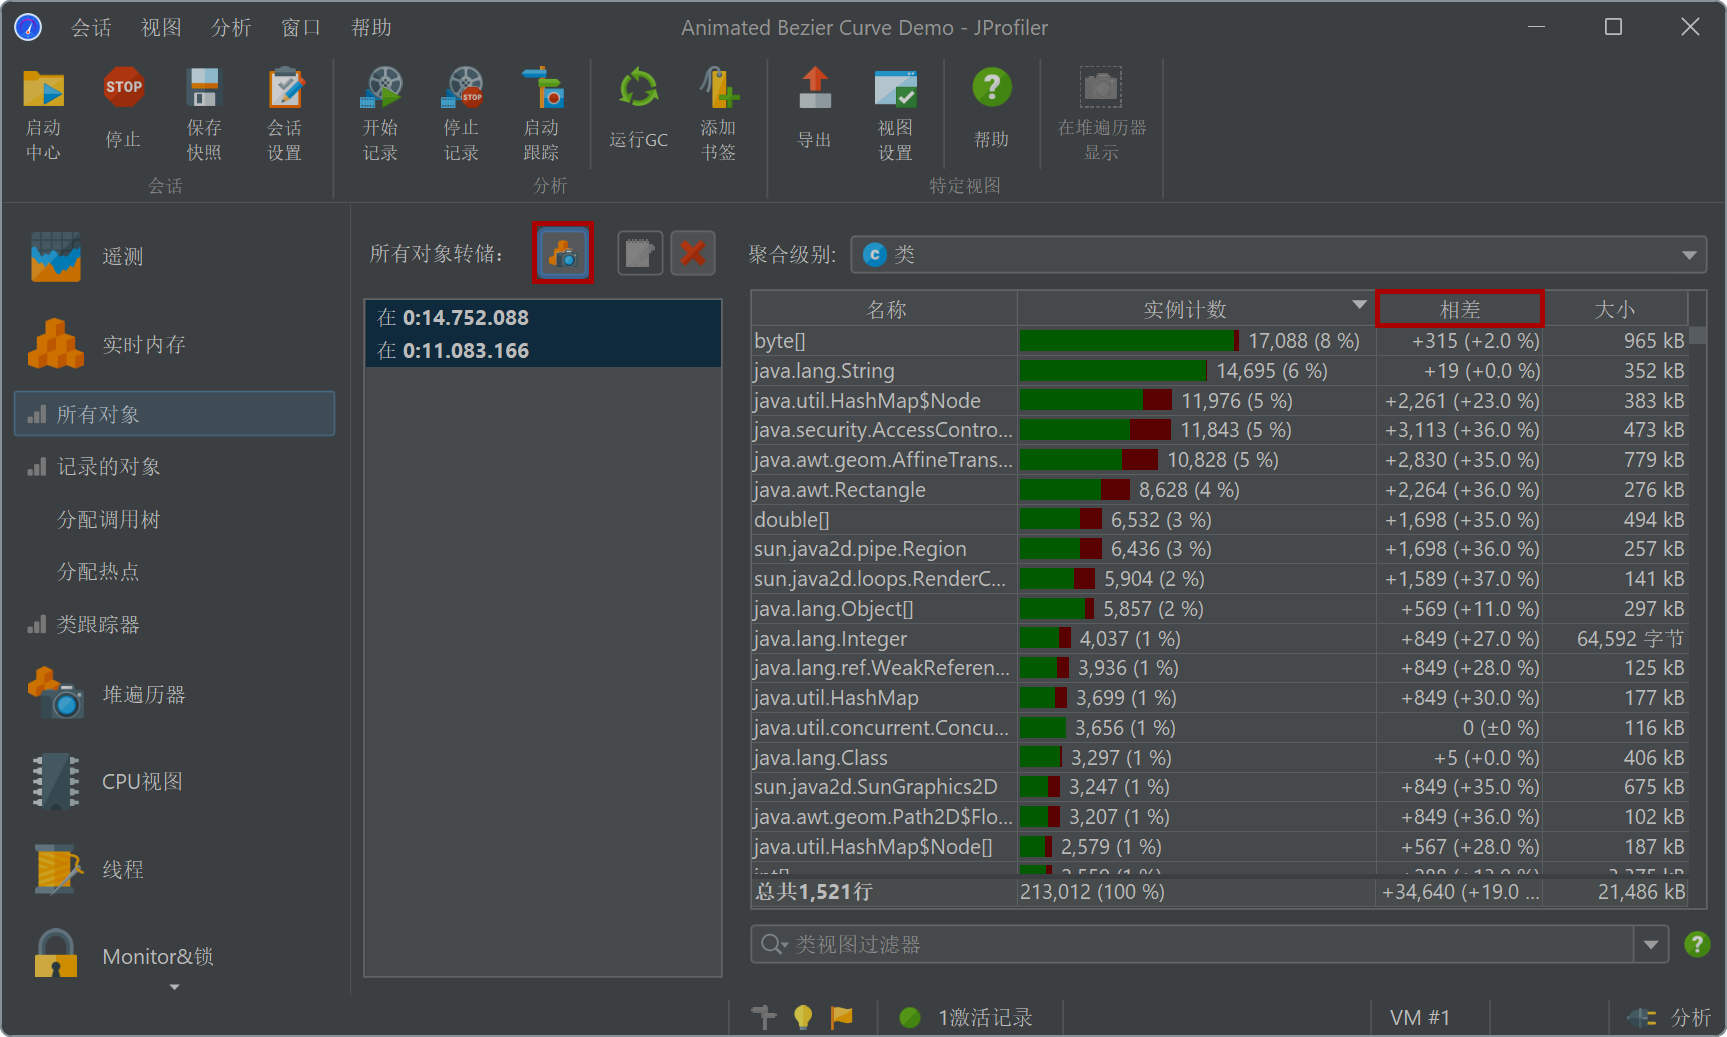Screen dimensions: 1727x1037
Task: Select the java.awt.Rectangle row
Action: point(1220,490)
